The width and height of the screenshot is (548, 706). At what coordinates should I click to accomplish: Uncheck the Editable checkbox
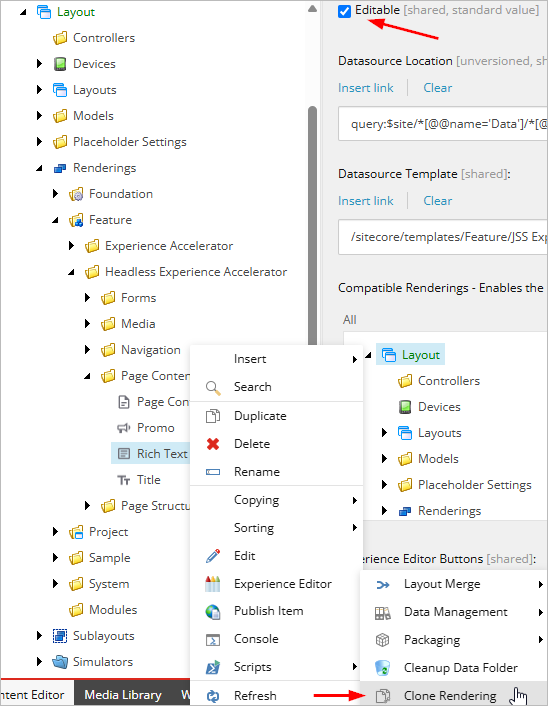[344, 11]
